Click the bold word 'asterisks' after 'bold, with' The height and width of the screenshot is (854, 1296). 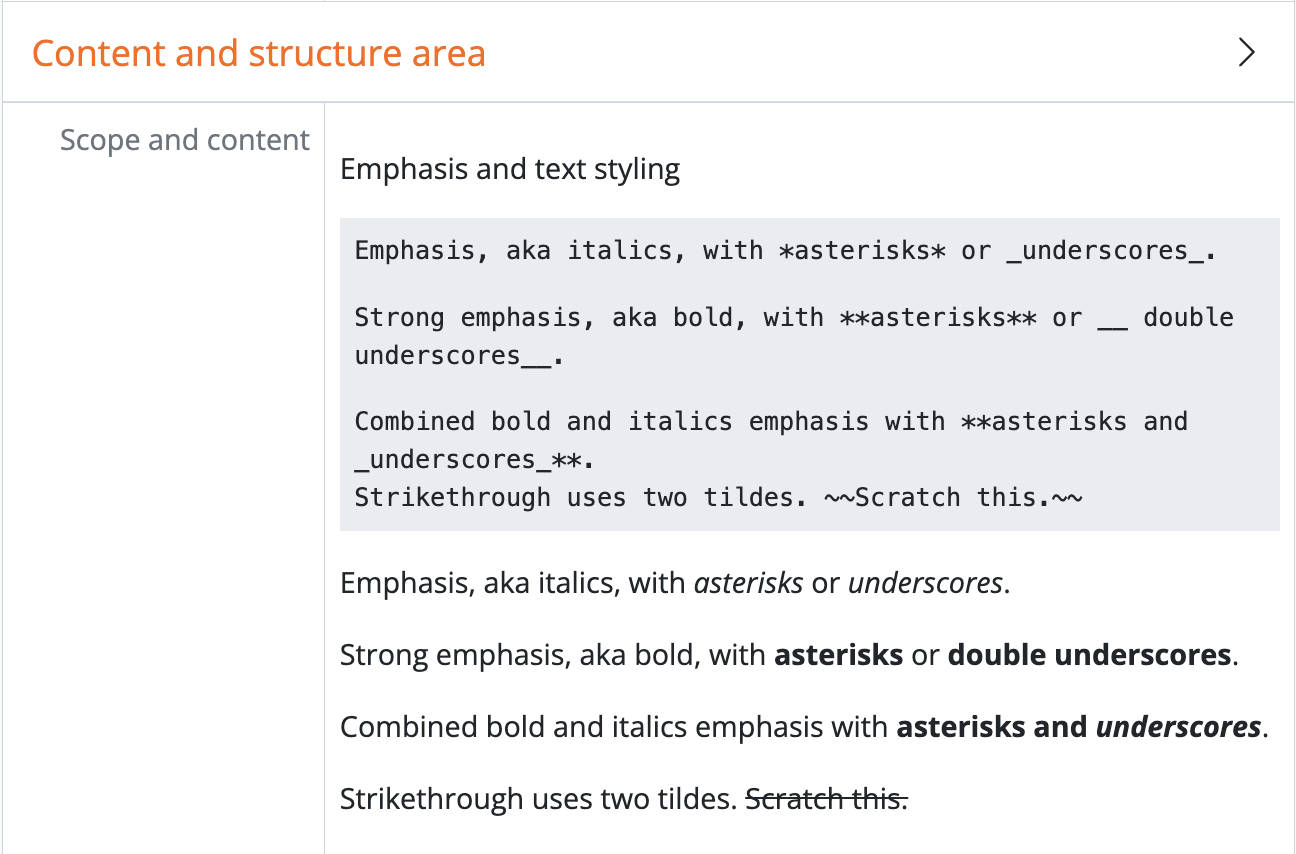[839, 656]
